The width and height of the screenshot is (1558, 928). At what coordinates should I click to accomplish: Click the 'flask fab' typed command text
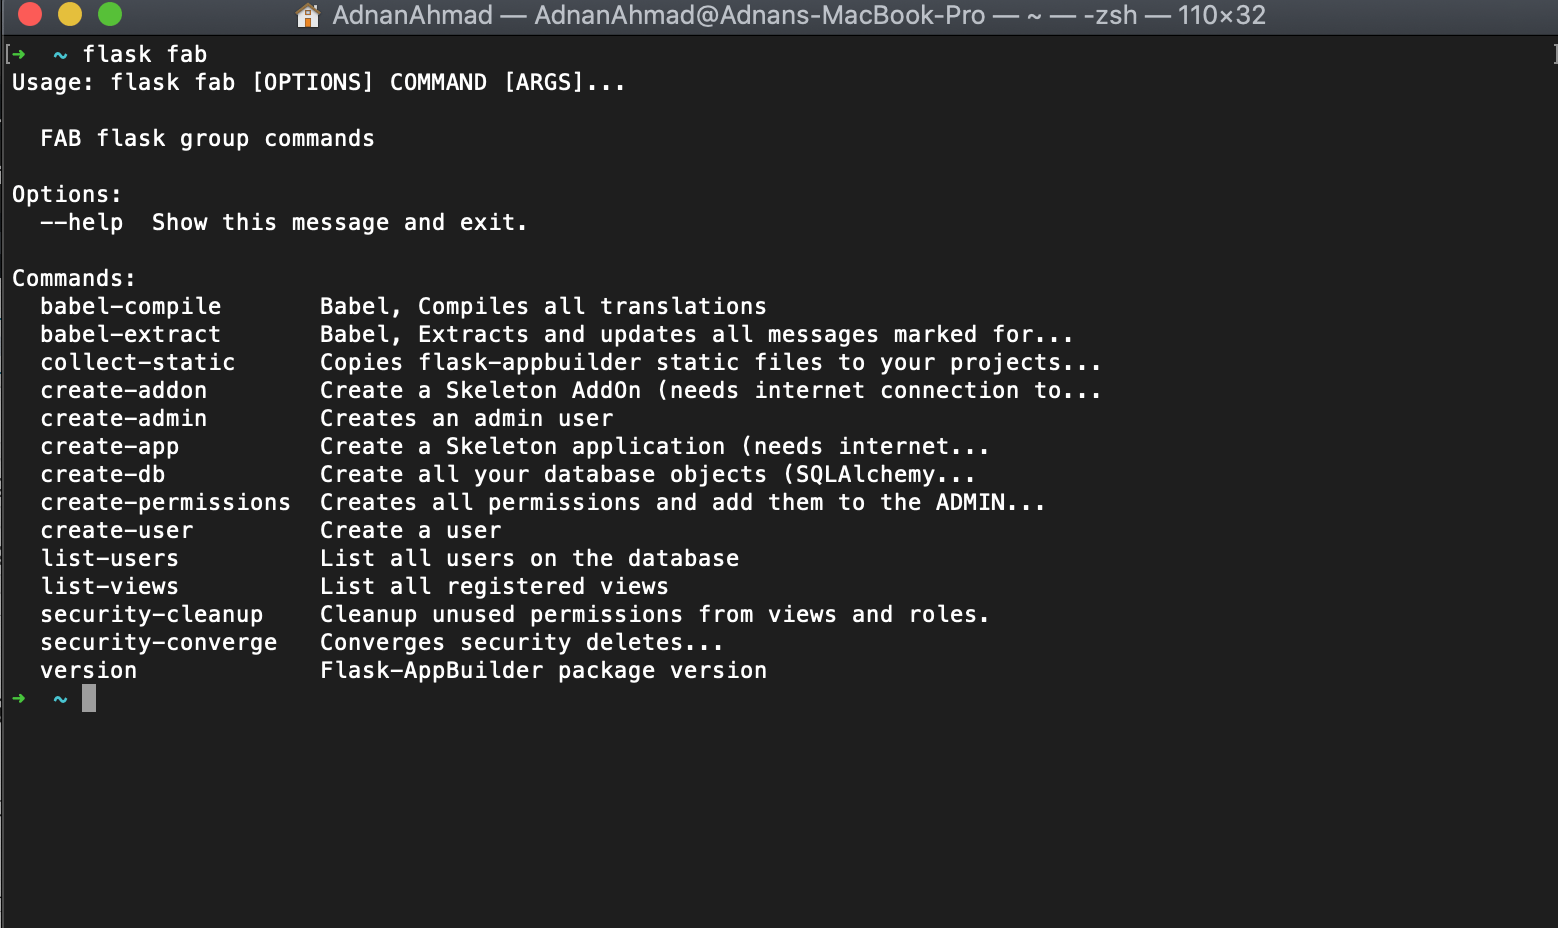(x=145, y=54)
